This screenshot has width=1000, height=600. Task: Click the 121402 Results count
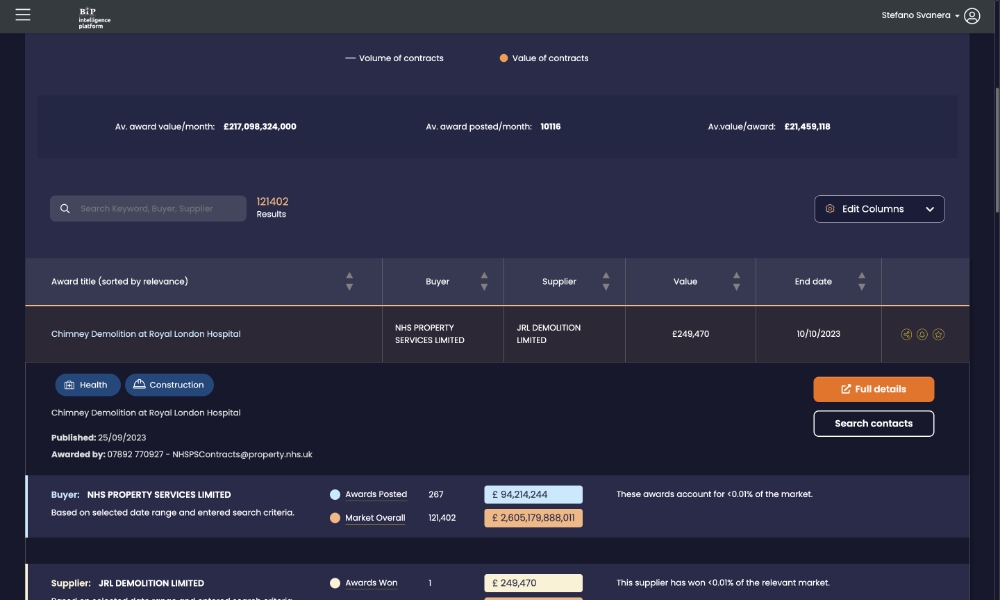click(x=272, y=207)
